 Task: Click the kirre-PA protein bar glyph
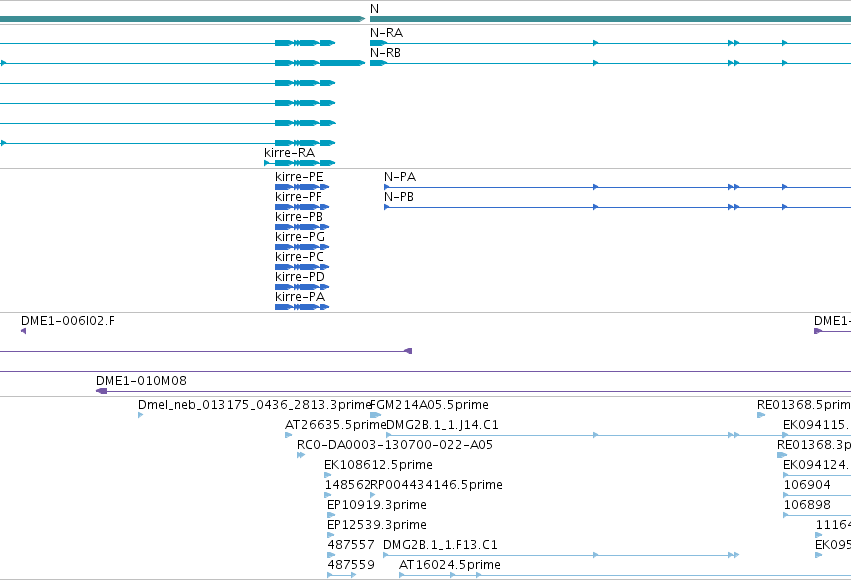(x=302, y=307)
